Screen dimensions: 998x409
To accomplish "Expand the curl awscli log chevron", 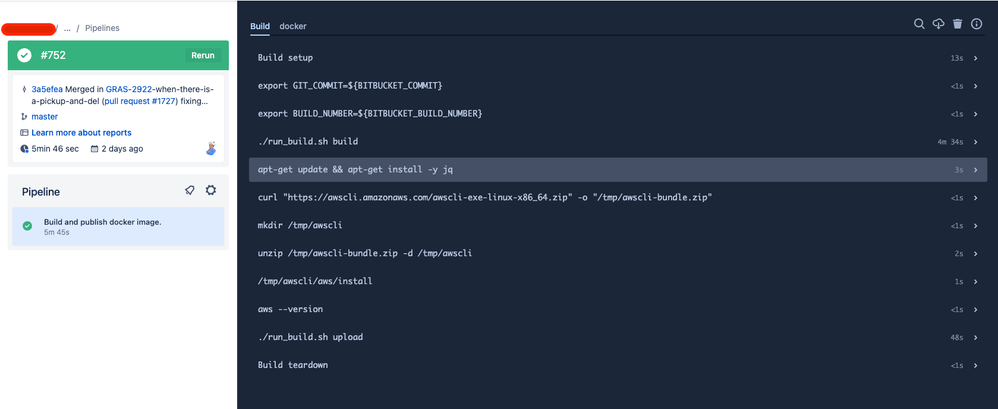I will coord(975,198).
